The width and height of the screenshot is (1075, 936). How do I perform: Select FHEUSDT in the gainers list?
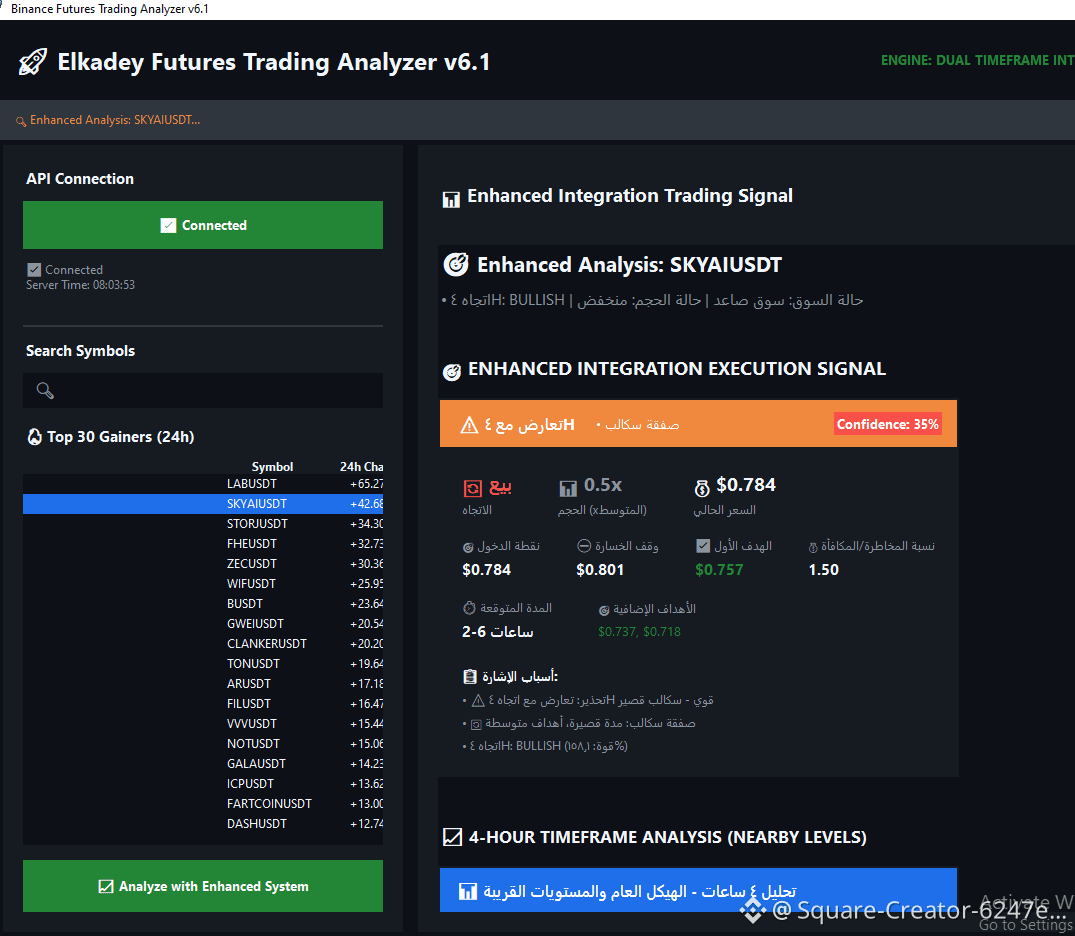point(203,544)
